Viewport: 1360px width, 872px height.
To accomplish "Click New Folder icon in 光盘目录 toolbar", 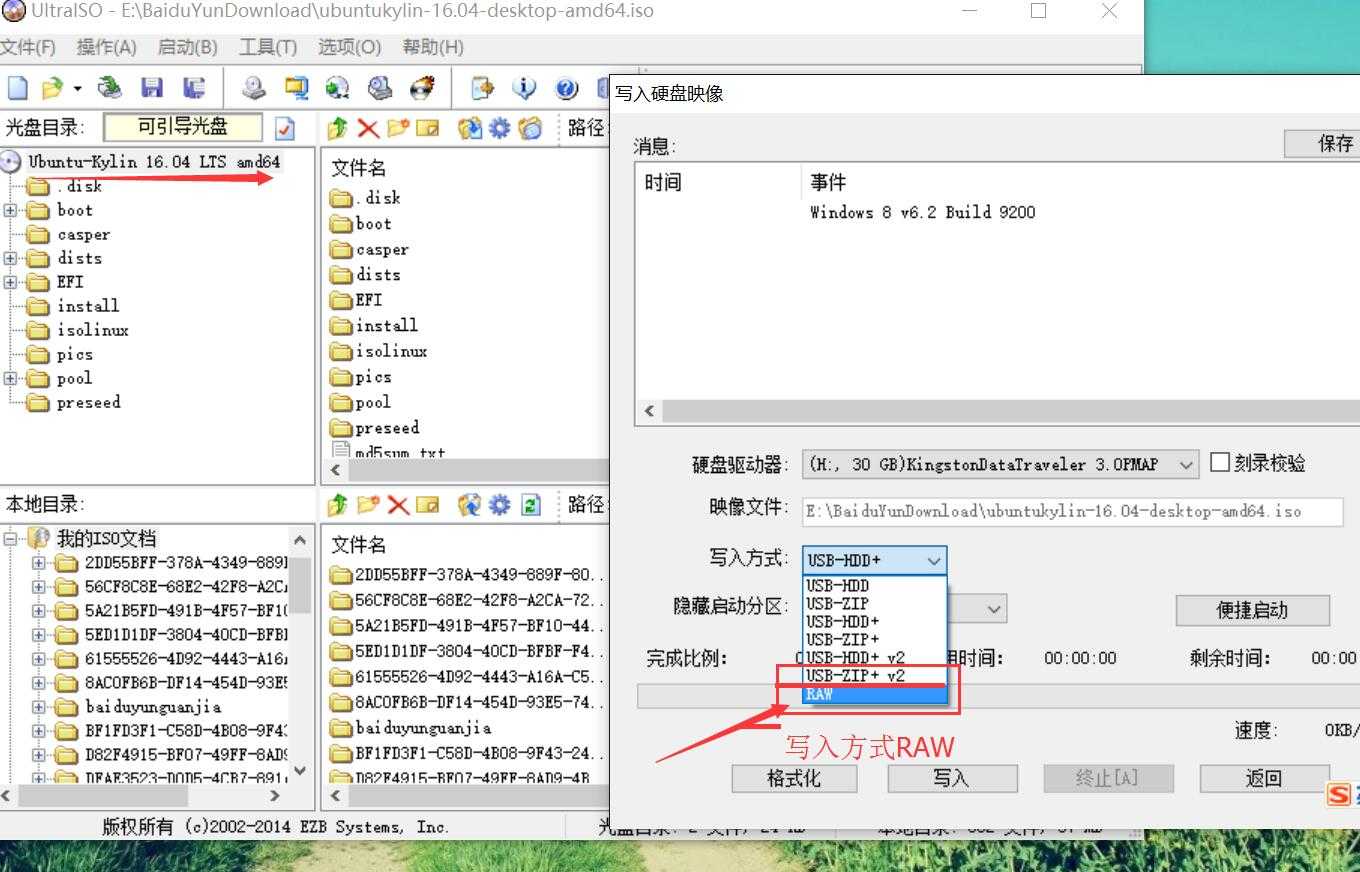I will click(398, 128).
